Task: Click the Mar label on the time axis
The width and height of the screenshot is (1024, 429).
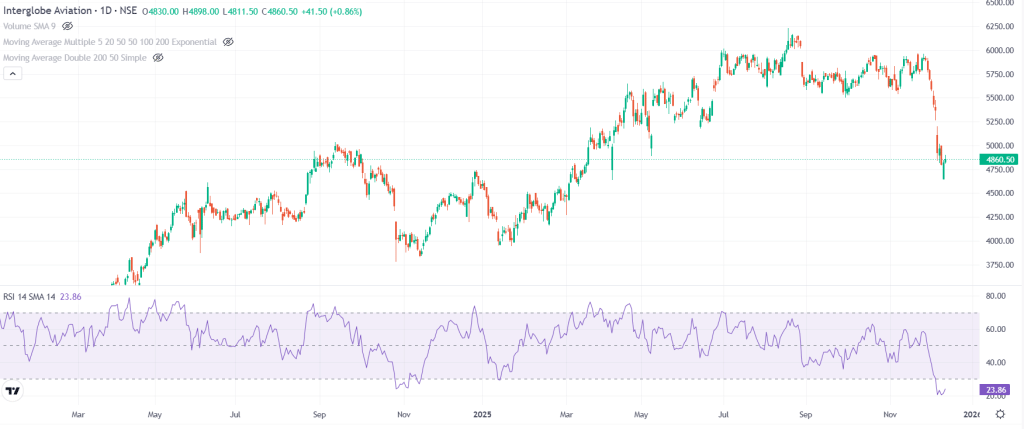Action: click(76, 412)
